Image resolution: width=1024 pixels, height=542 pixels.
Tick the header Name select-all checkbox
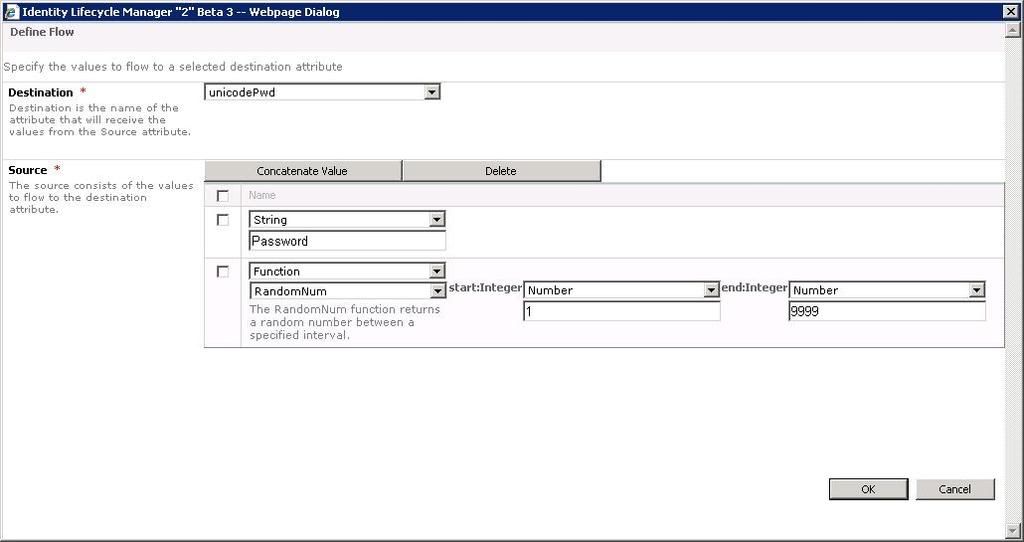(x=223, y=195)
